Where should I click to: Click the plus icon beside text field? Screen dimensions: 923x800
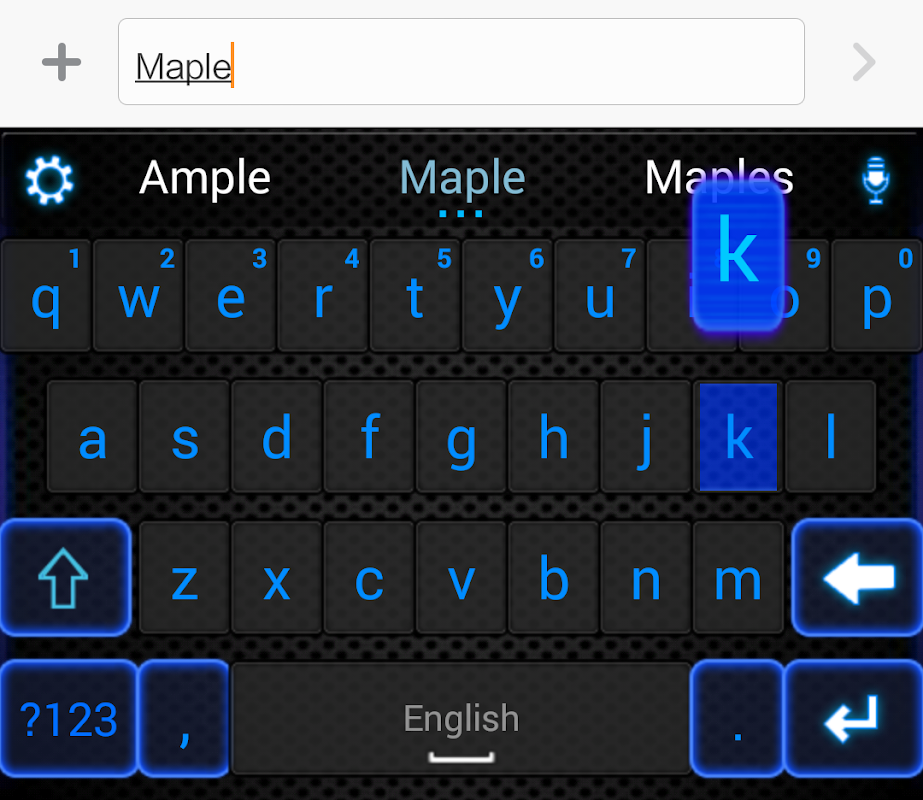[x=61, y=62]
